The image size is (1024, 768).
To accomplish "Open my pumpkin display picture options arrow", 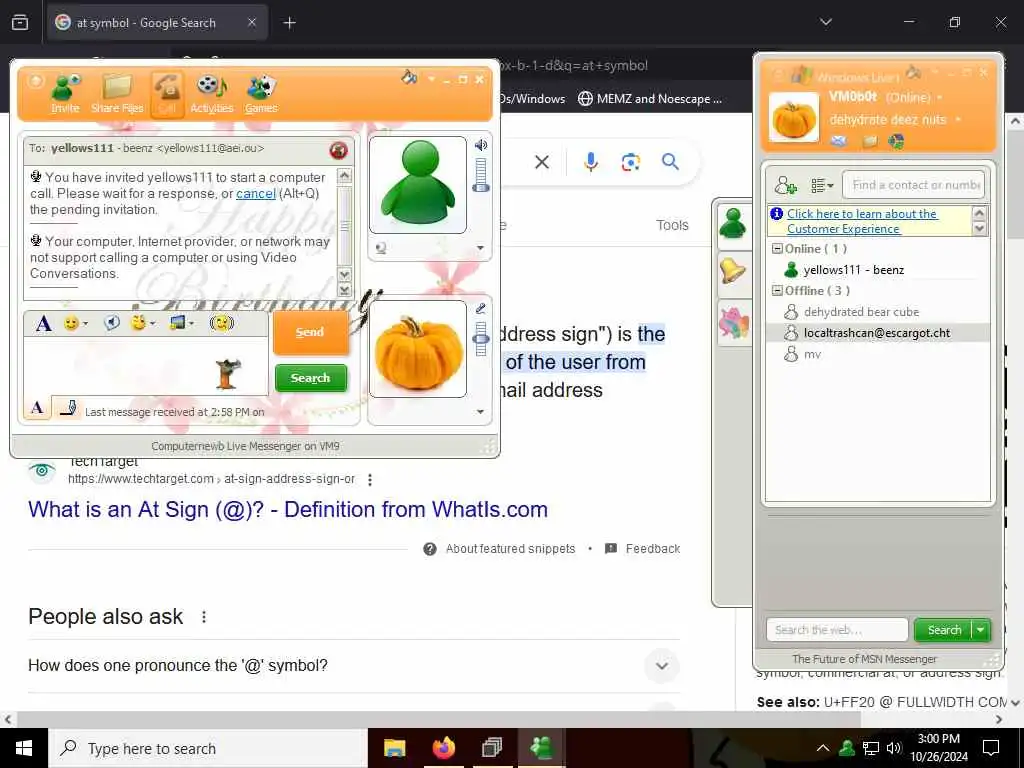I will coord(481,412).
